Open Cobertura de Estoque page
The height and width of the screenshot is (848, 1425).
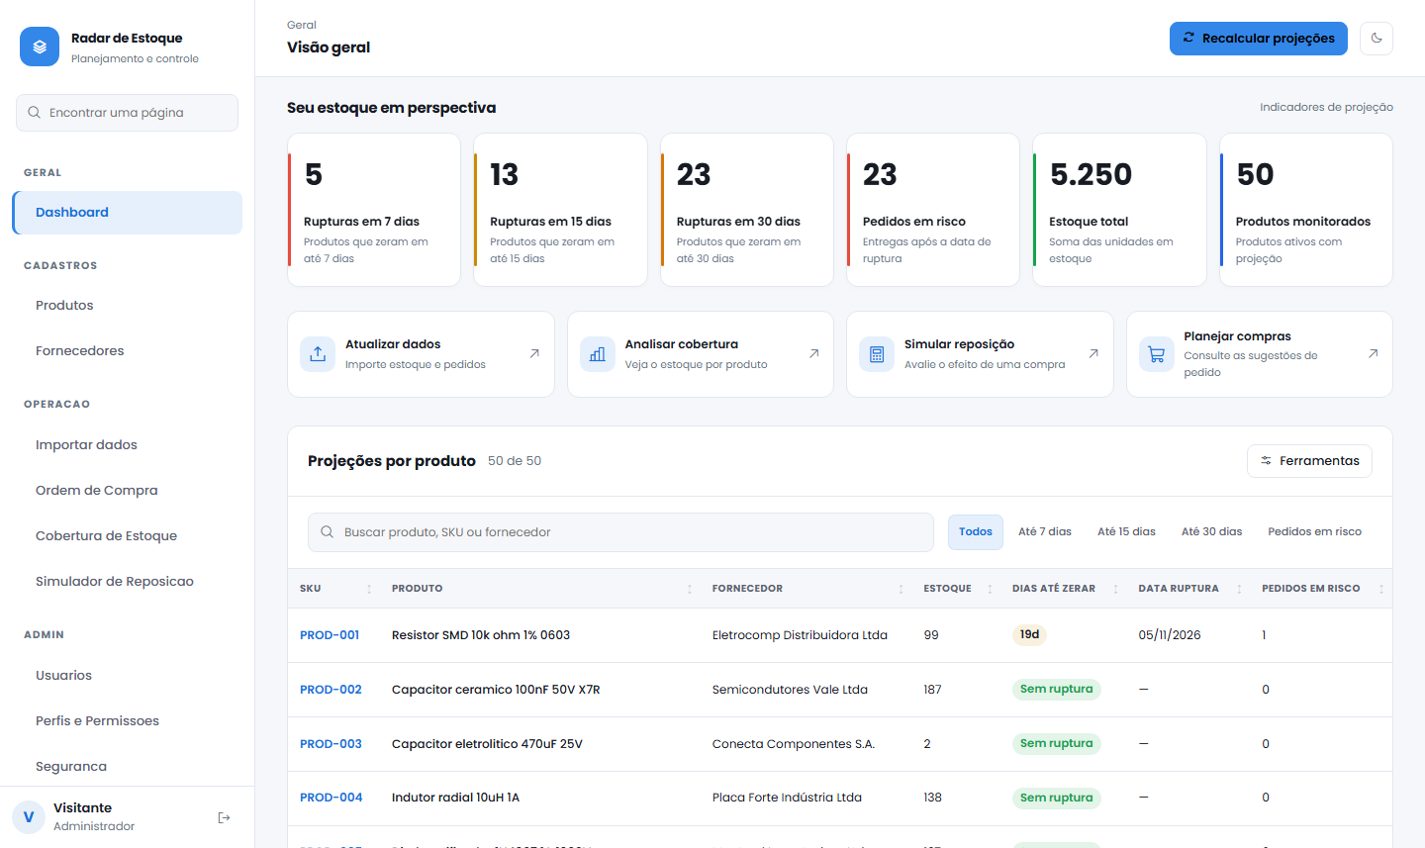[127, 536]
